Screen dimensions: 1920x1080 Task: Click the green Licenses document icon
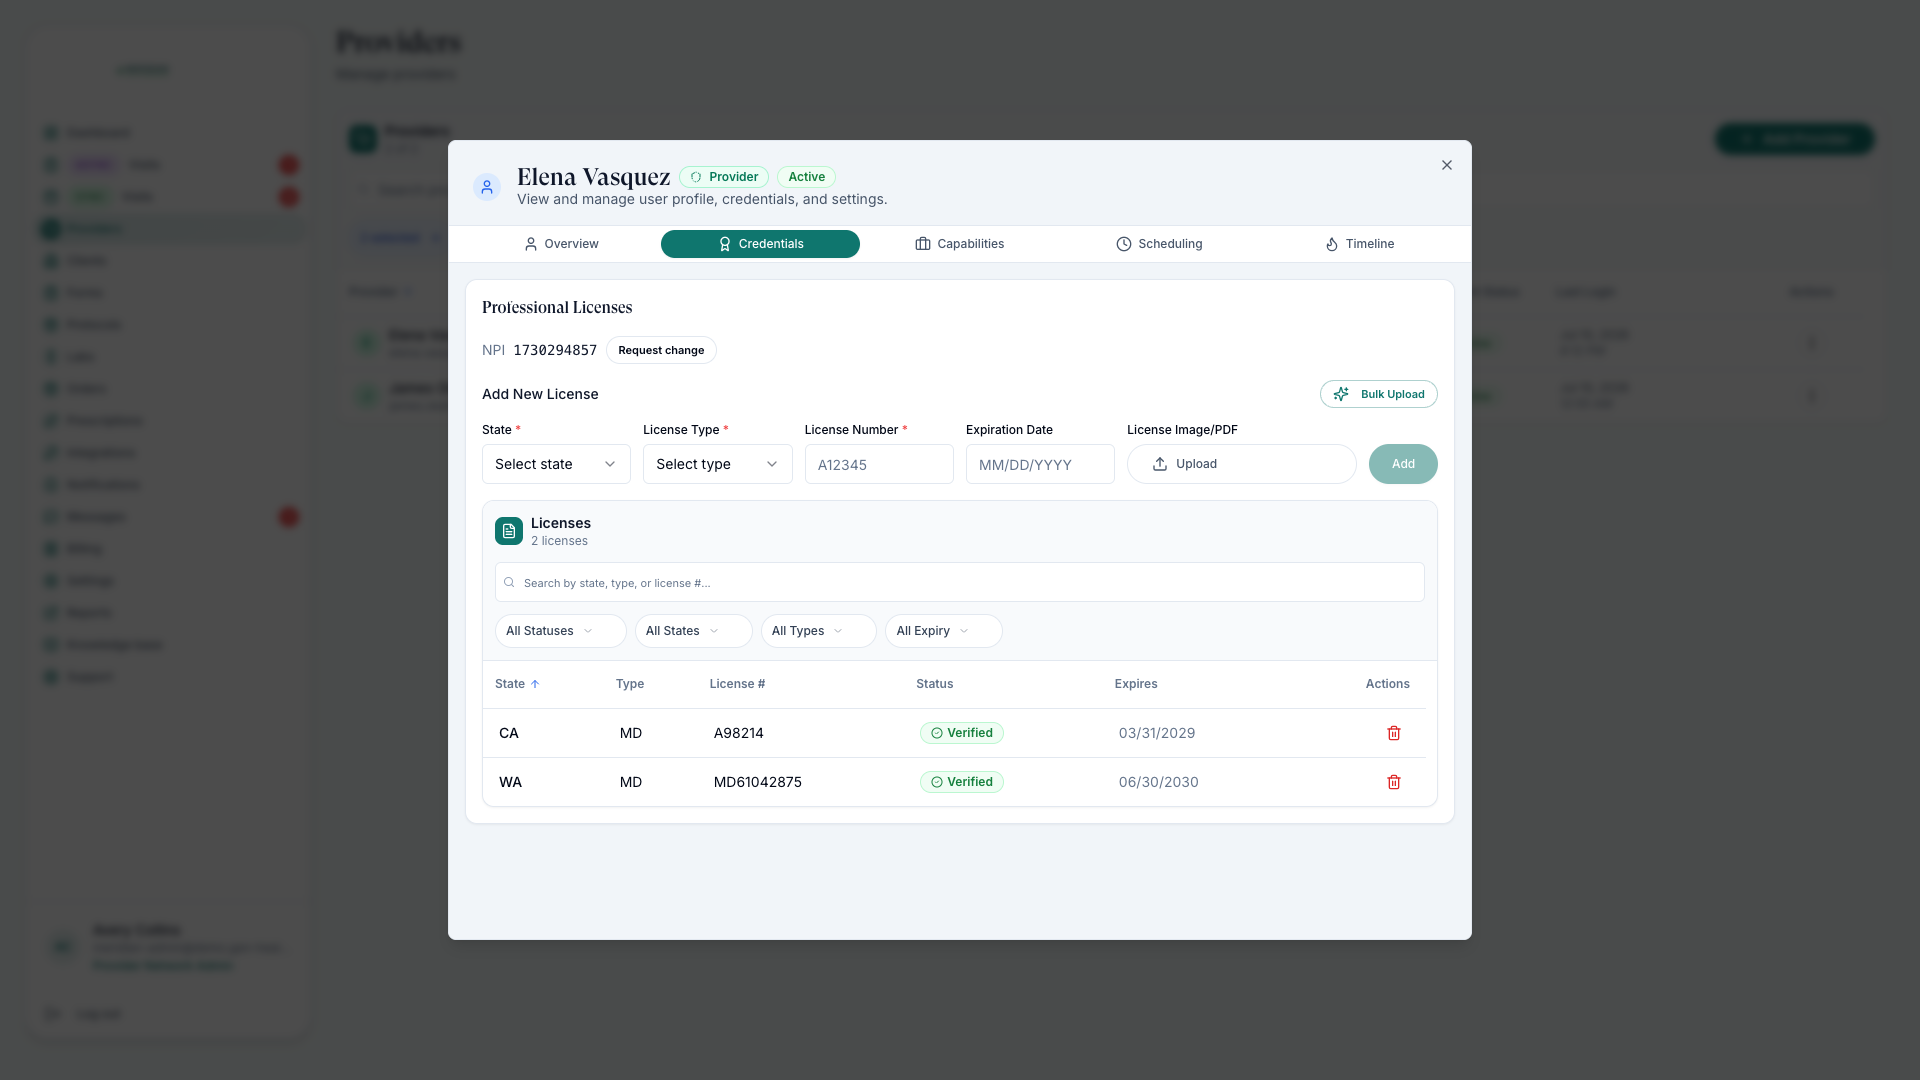pos(509,531)
